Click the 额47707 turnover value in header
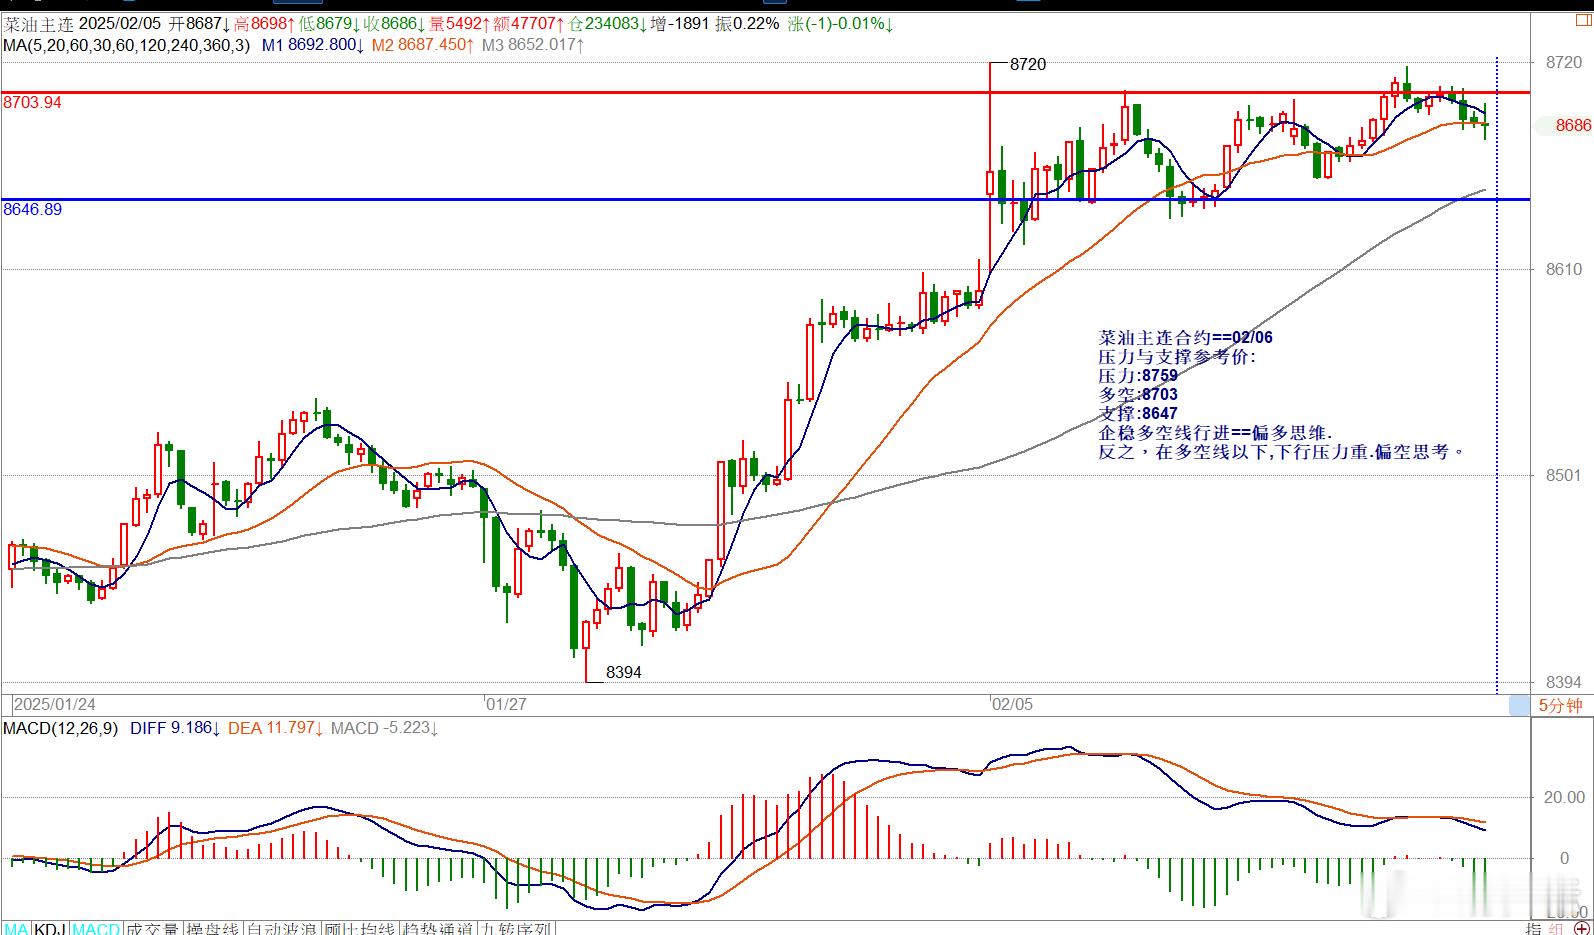Screen dimensions: 1594x935 [x=528, y=23]
